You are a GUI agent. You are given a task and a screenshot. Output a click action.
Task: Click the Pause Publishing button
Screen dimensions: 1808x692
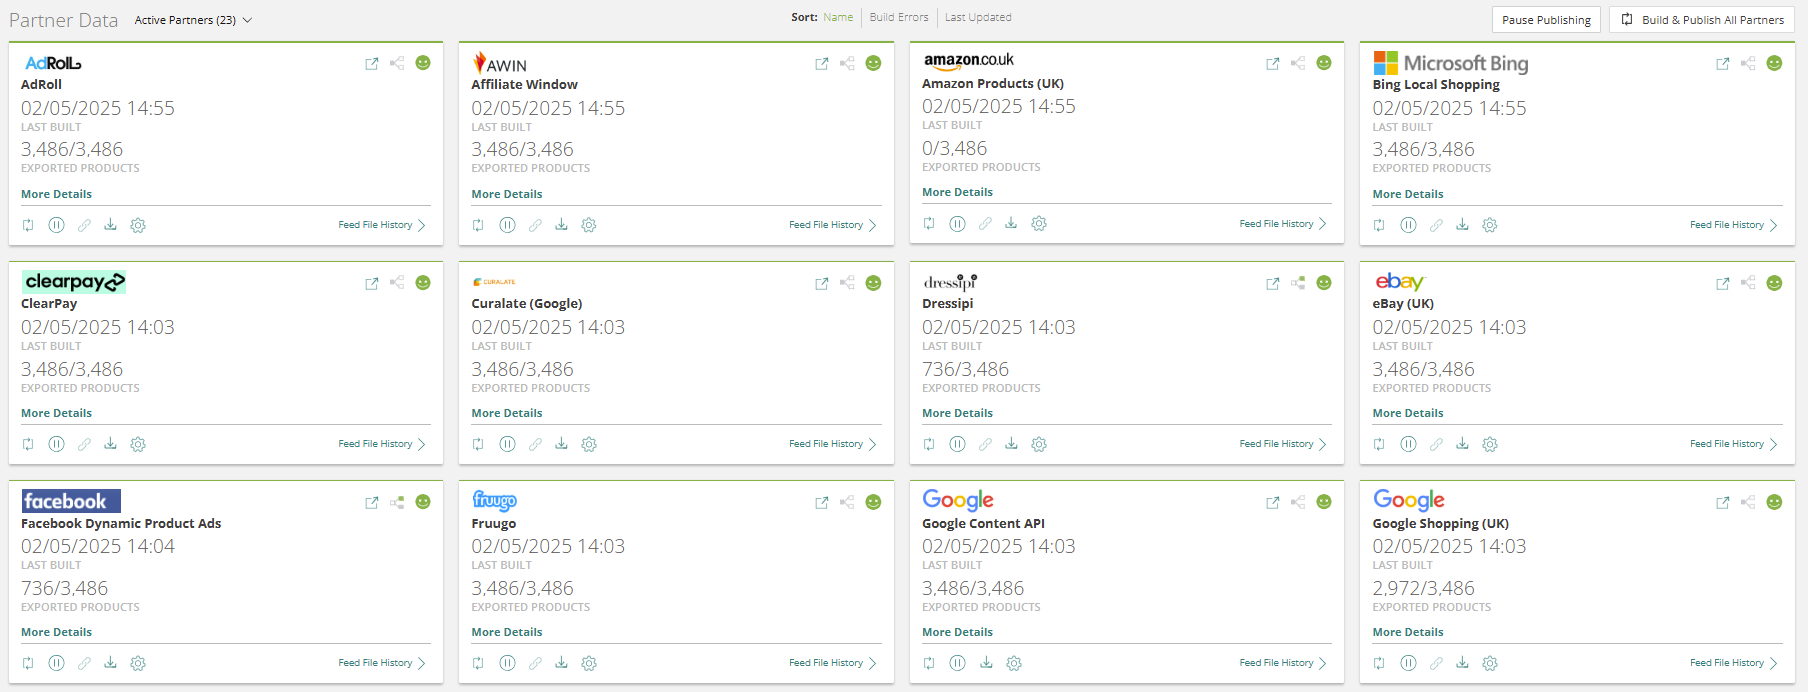point(1546,20)
